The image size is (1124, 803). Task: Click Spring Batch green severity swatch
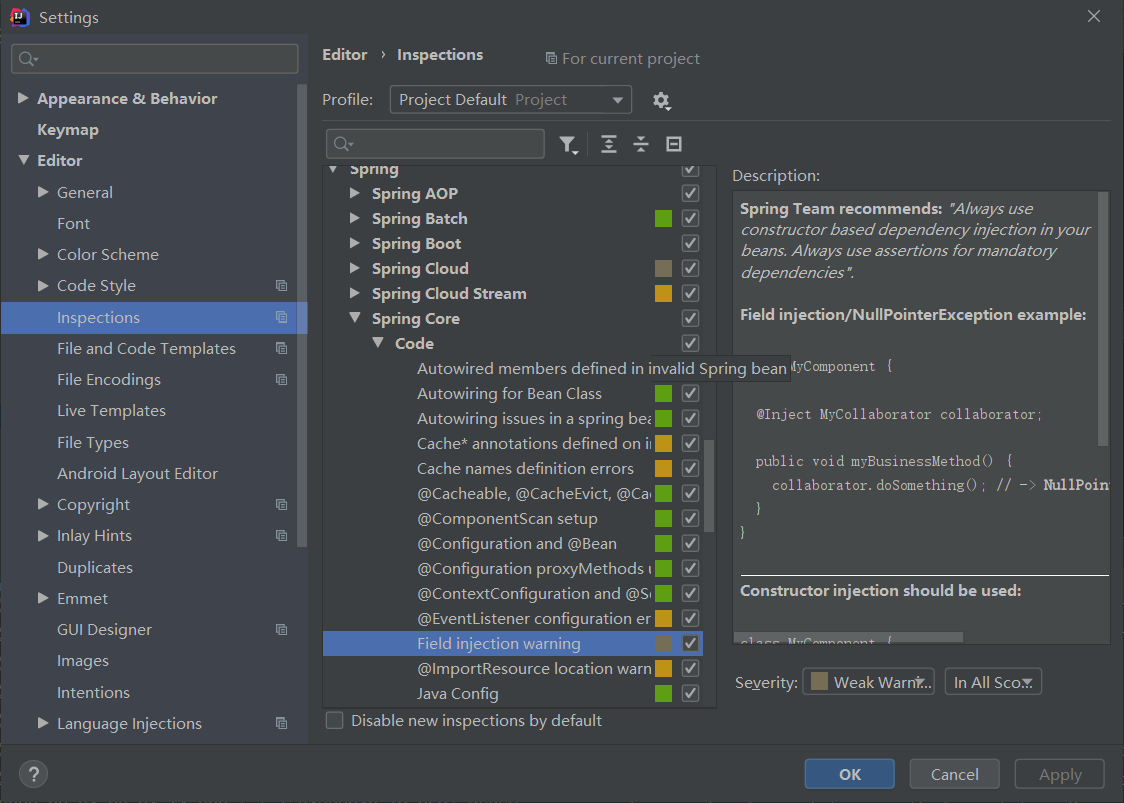[664, 219]
